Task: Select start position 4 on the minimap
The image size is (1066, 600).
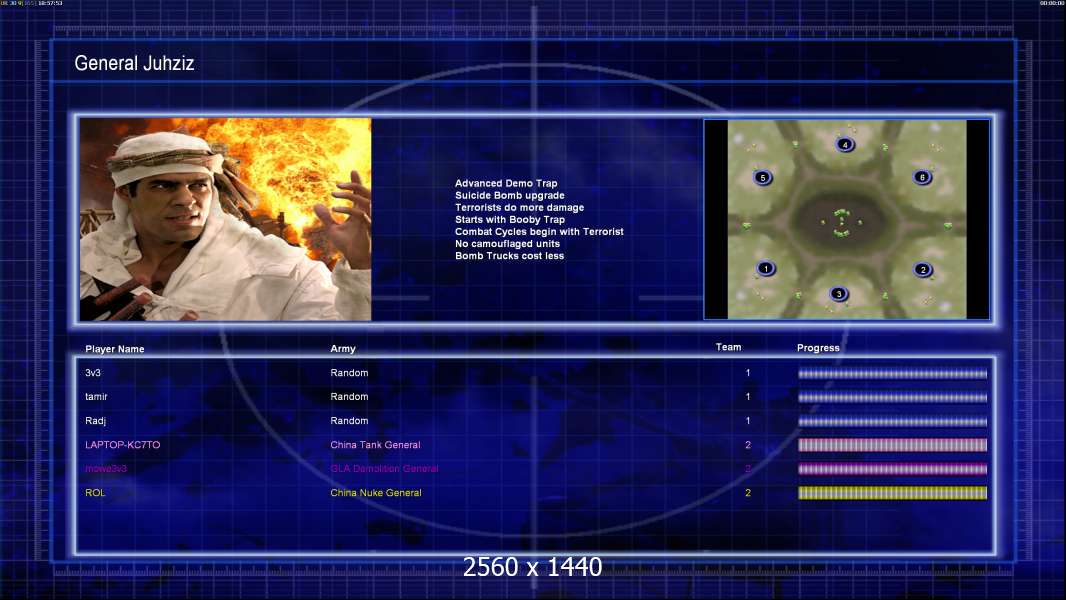Action: point(845,145)
